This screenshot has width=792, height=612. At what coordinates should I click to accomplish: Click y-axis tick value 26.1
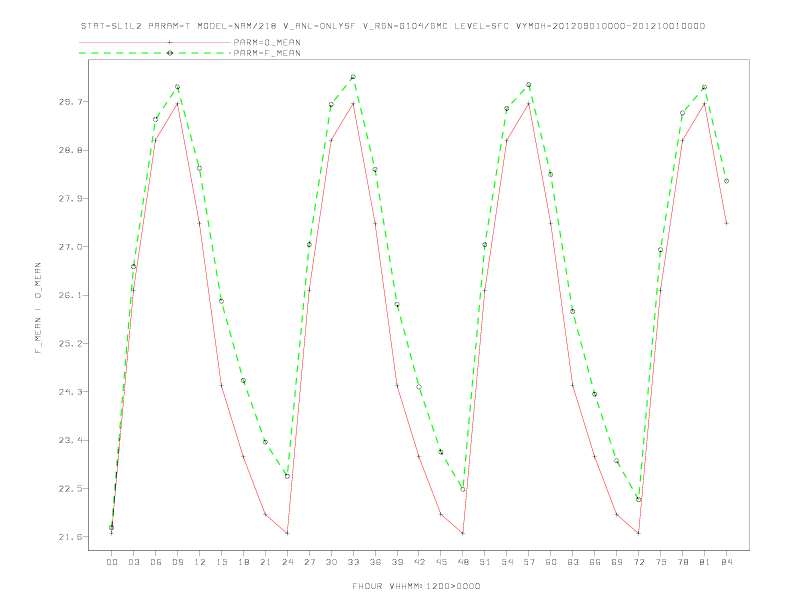pyautogui.click(x=70, y=295)
